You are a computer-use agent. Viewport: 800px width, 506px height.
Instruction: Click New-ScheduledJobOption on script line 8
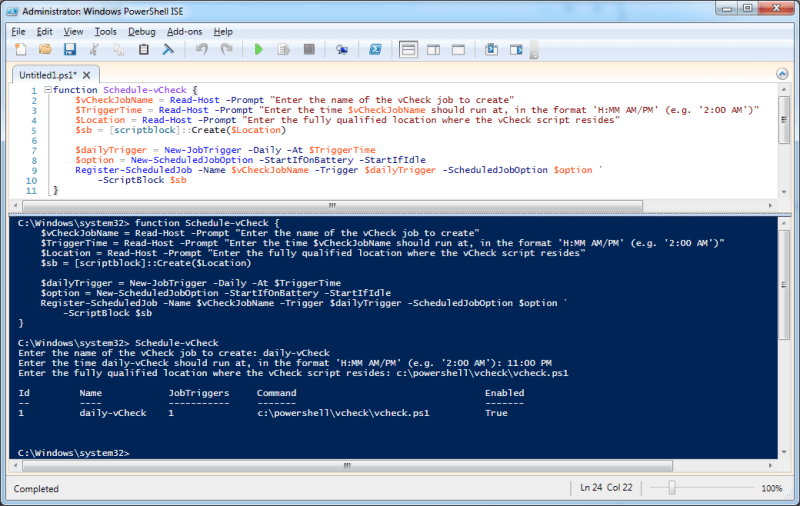click(x=192, y=160)
